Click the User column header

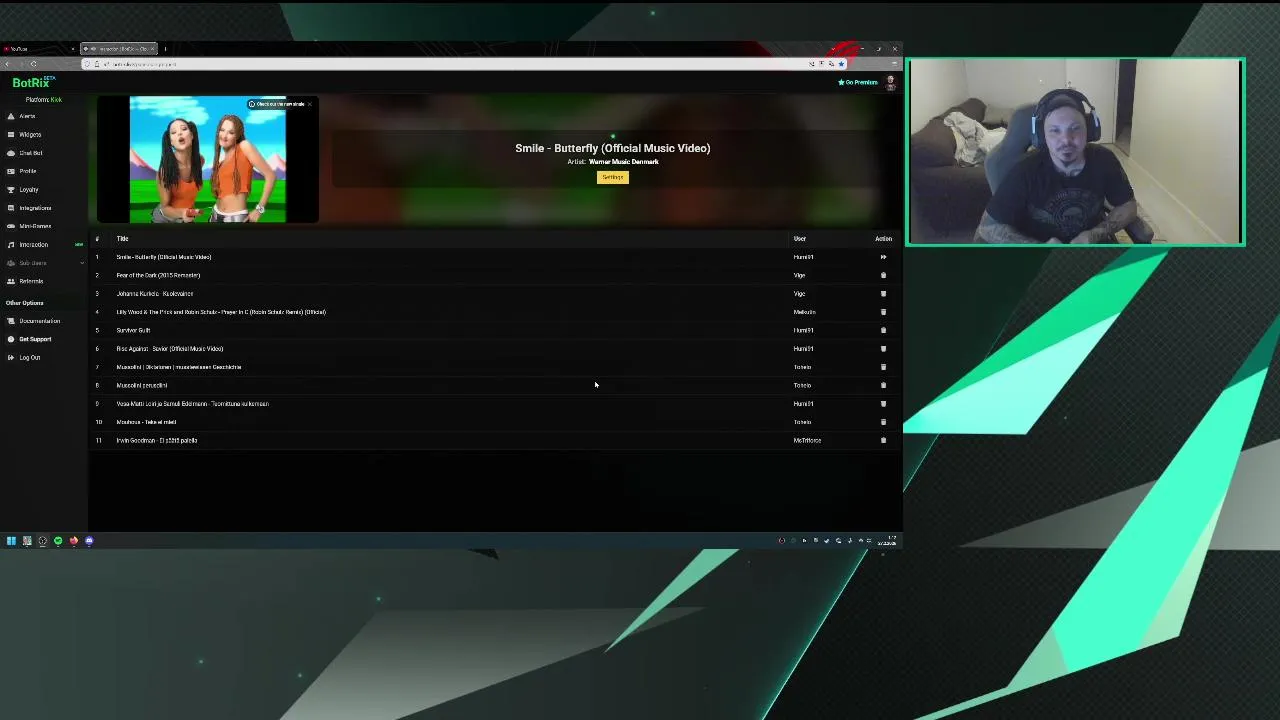(800, 239)
